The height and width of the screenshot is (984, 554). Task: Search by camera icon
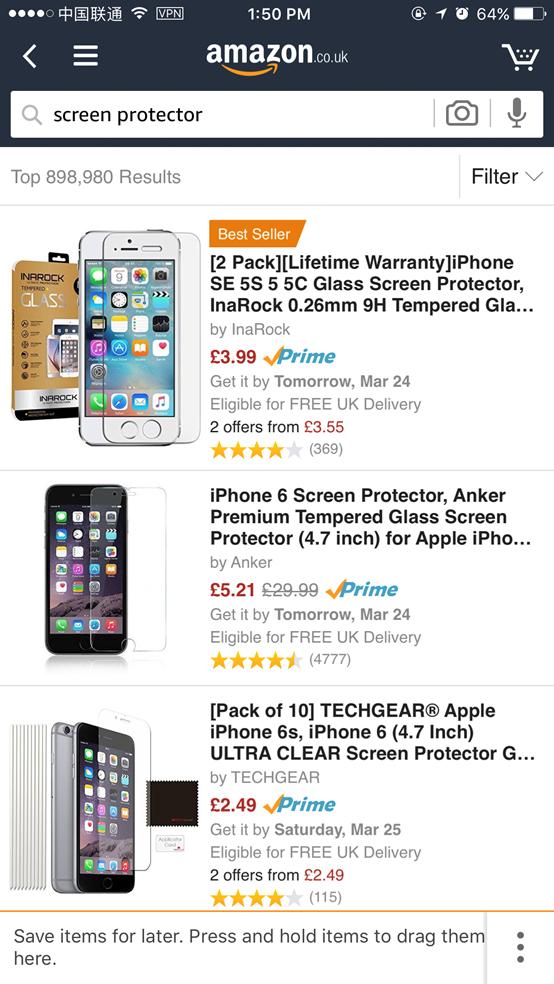pyautogui.click(x=462, y=114)
